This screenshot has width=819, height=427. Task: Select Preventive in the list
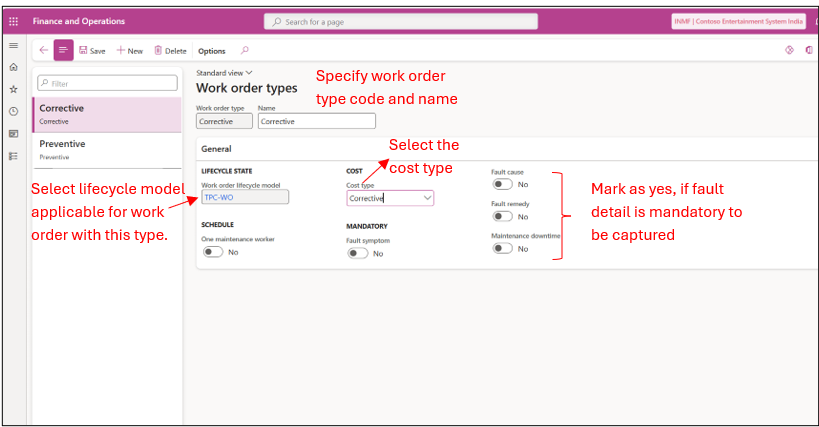(x=107, y=150)
